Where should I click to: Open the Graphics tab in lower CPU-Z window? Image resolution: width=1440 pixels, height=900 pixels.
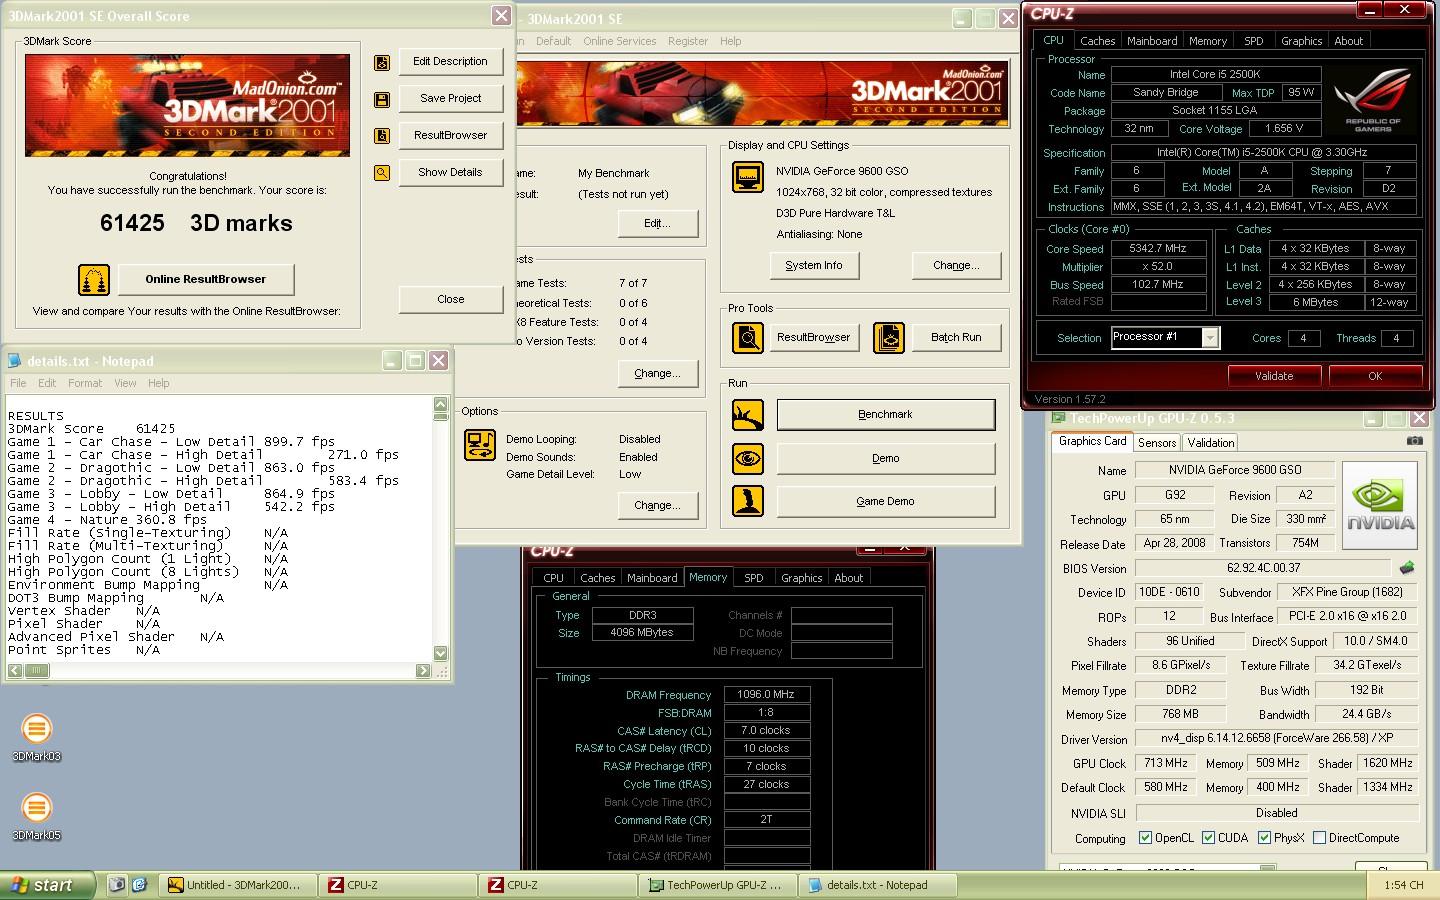(x=801, y=578)
